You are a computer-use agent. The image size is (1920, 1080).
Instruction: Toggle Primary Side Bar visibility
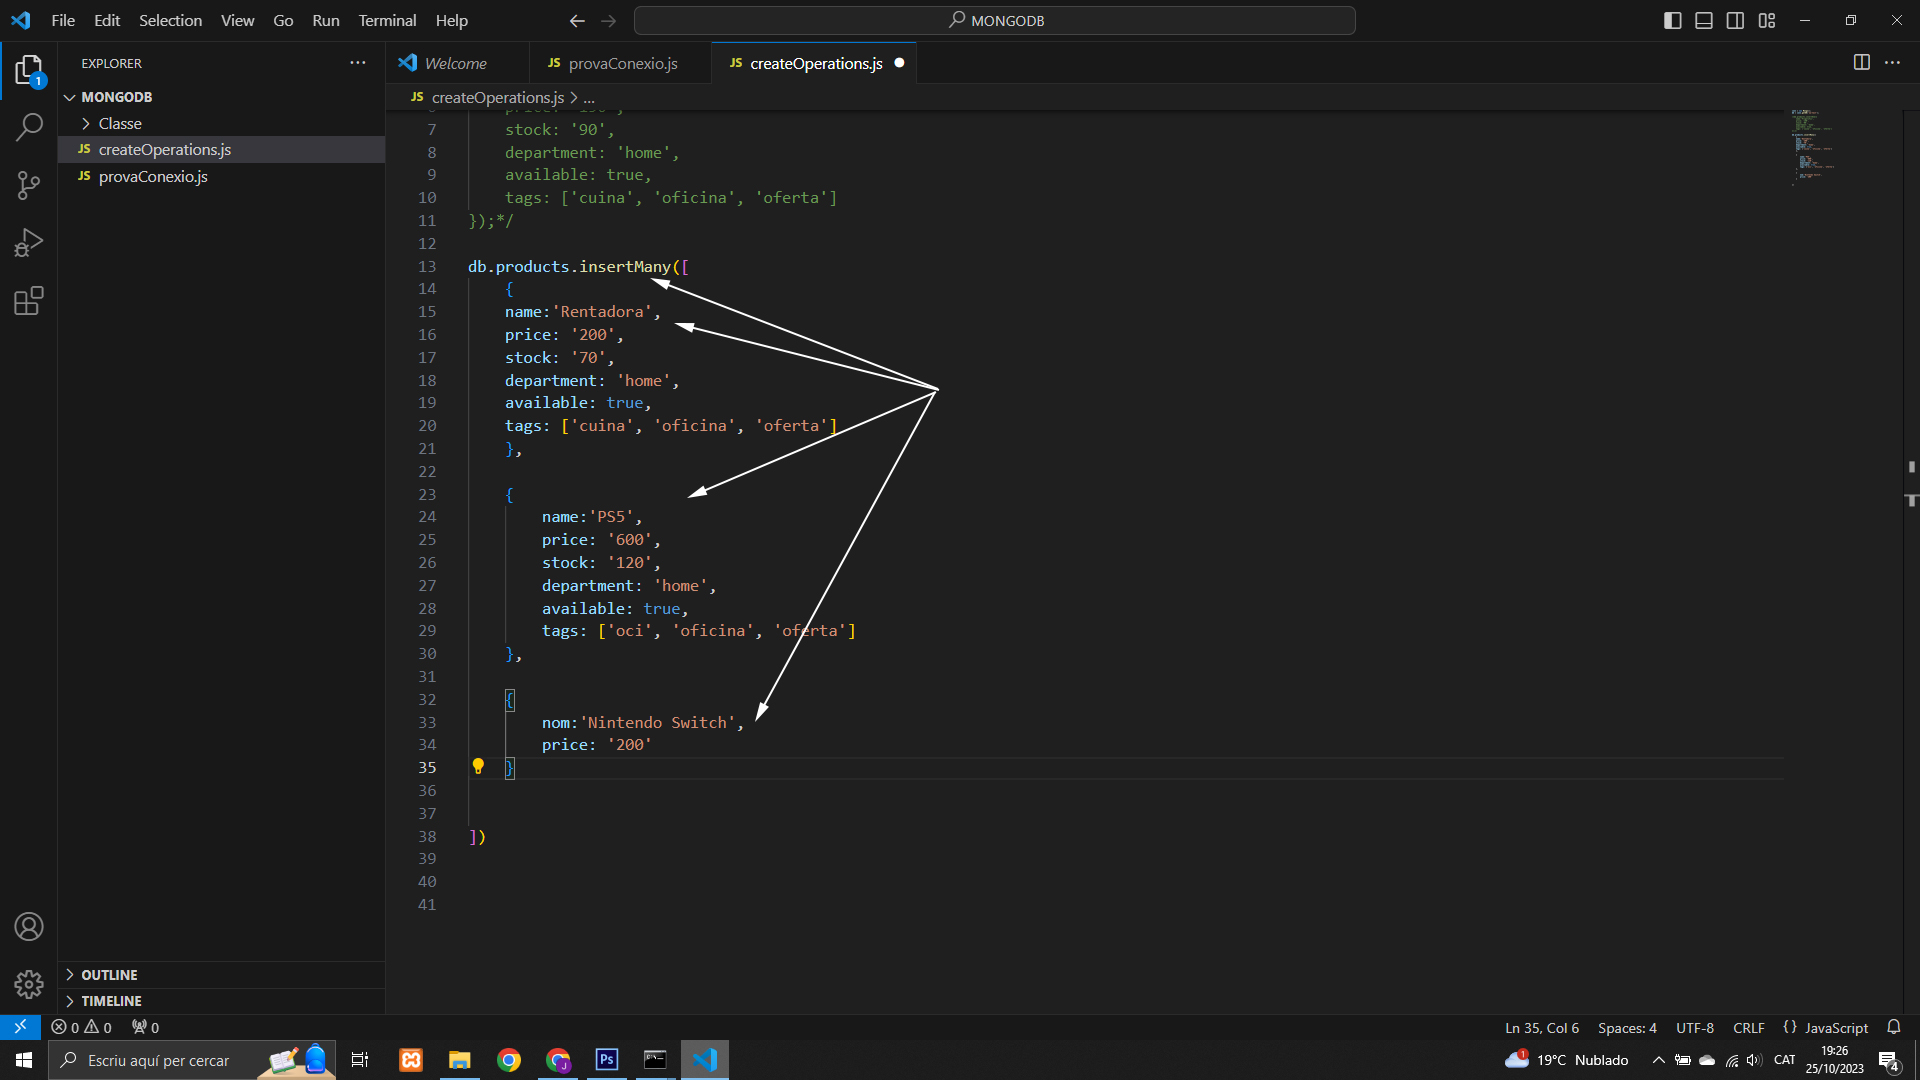tap(1672, 20)
